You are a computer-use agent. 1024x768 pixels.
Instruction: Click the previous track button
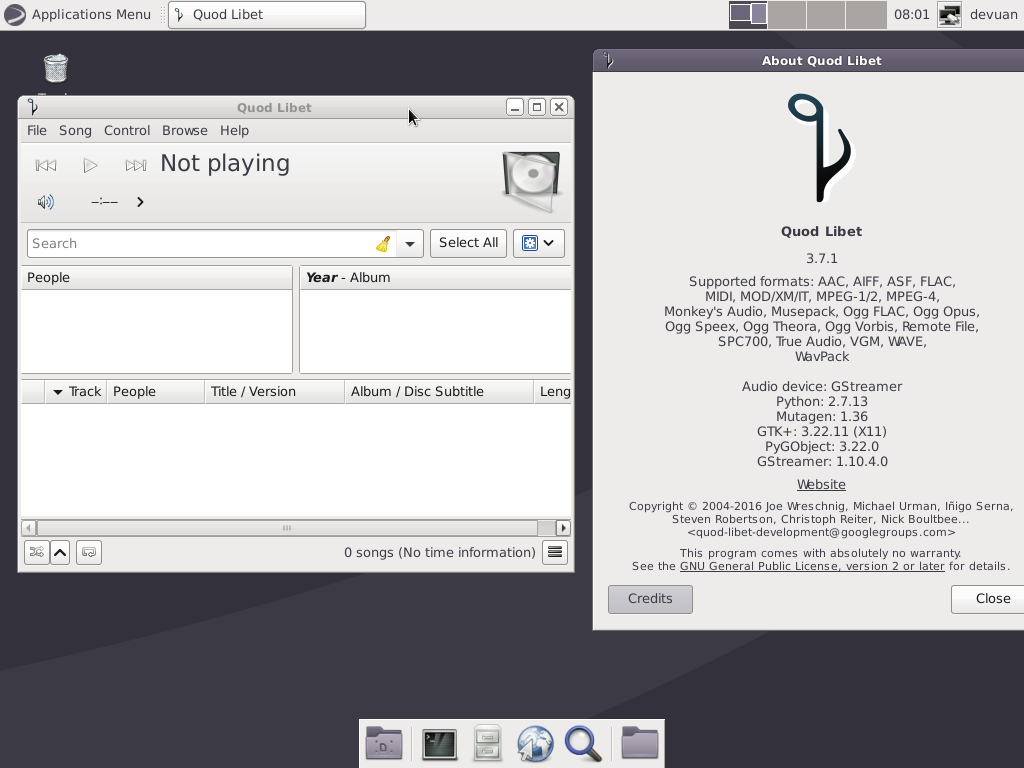(x=46, y=165)
